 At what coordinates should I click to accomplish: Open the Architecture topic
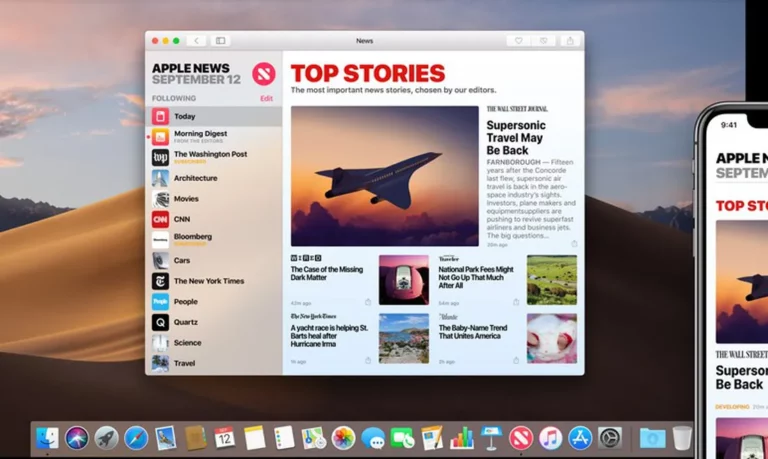pyautogui.click(x=214, y=178)
